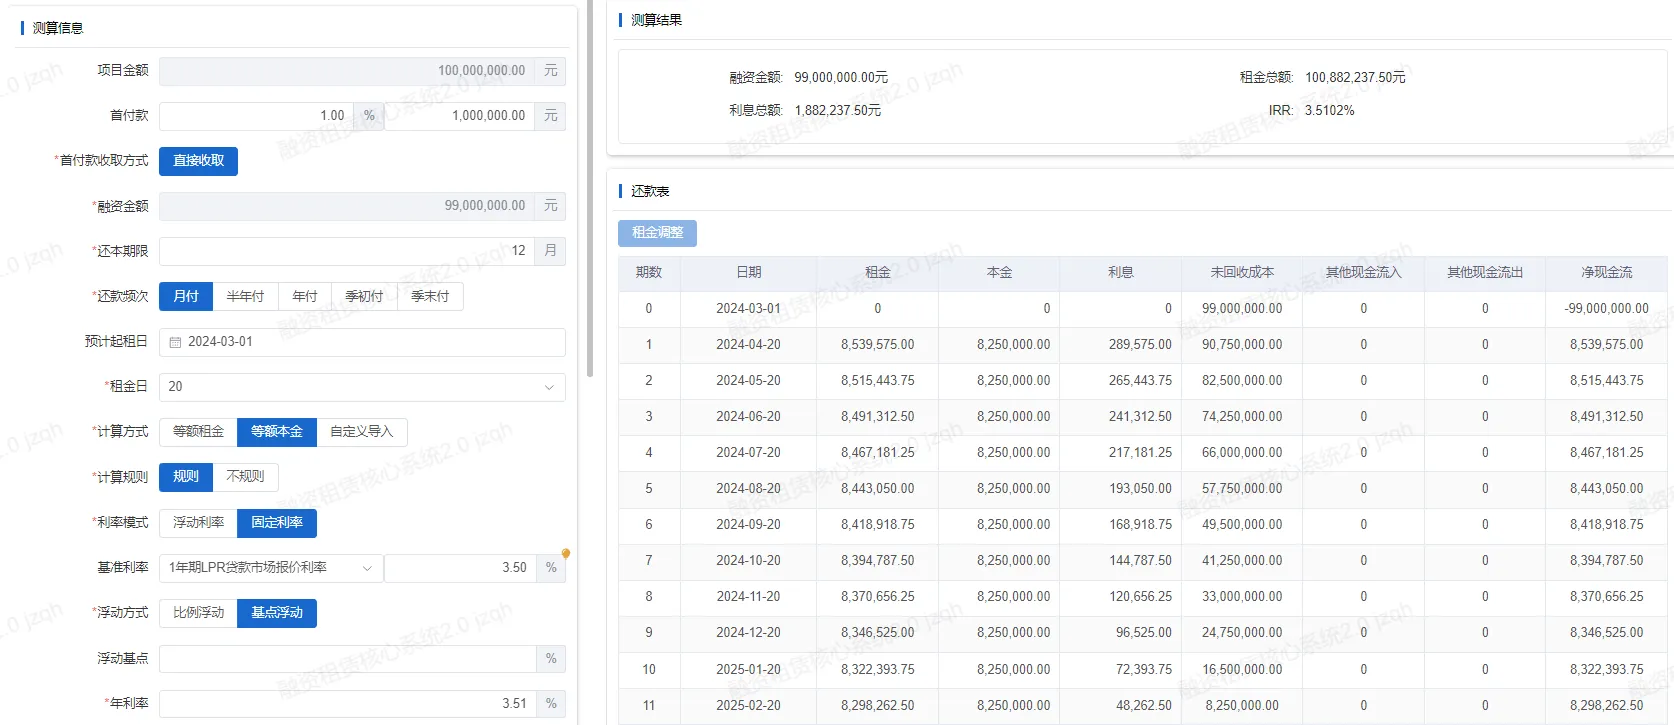Click the % unit selector for 首付款

click(369, 116)
